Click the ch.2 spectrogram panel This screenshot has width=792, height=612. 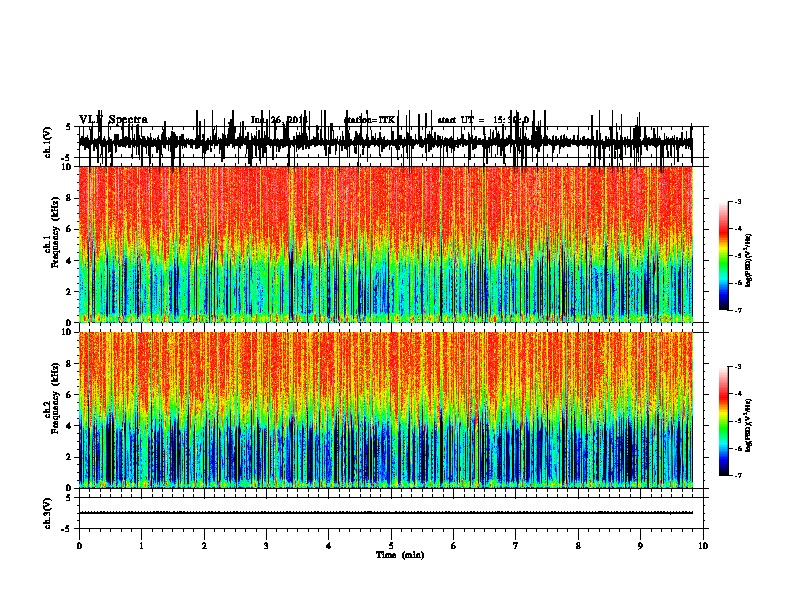coord(385,410)
